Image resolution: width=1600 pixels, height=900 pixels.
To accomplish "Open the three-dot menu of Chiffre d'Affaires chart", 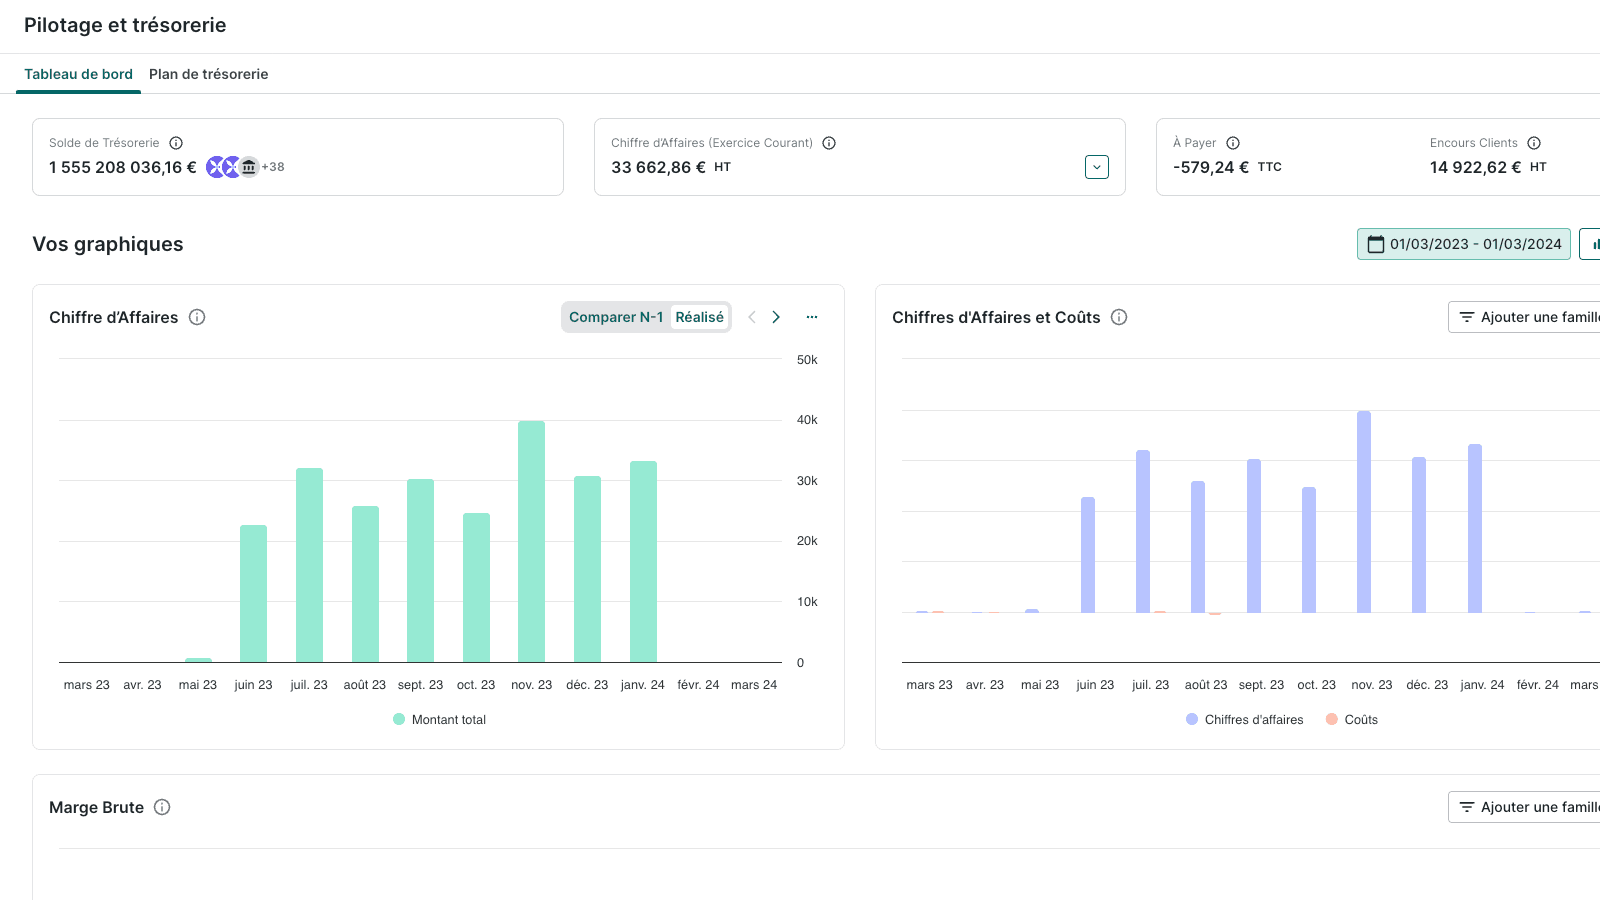I will pos(812,317).
